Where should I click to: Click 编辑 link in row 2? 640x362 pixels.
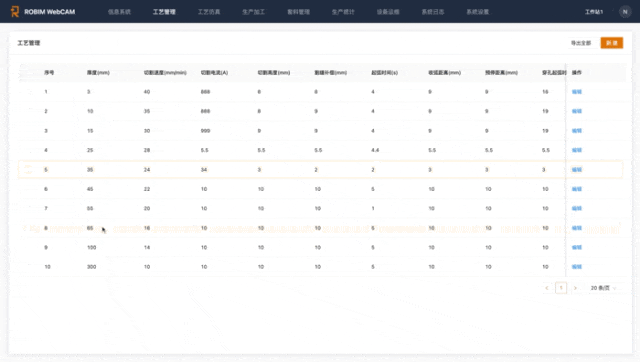577,111
